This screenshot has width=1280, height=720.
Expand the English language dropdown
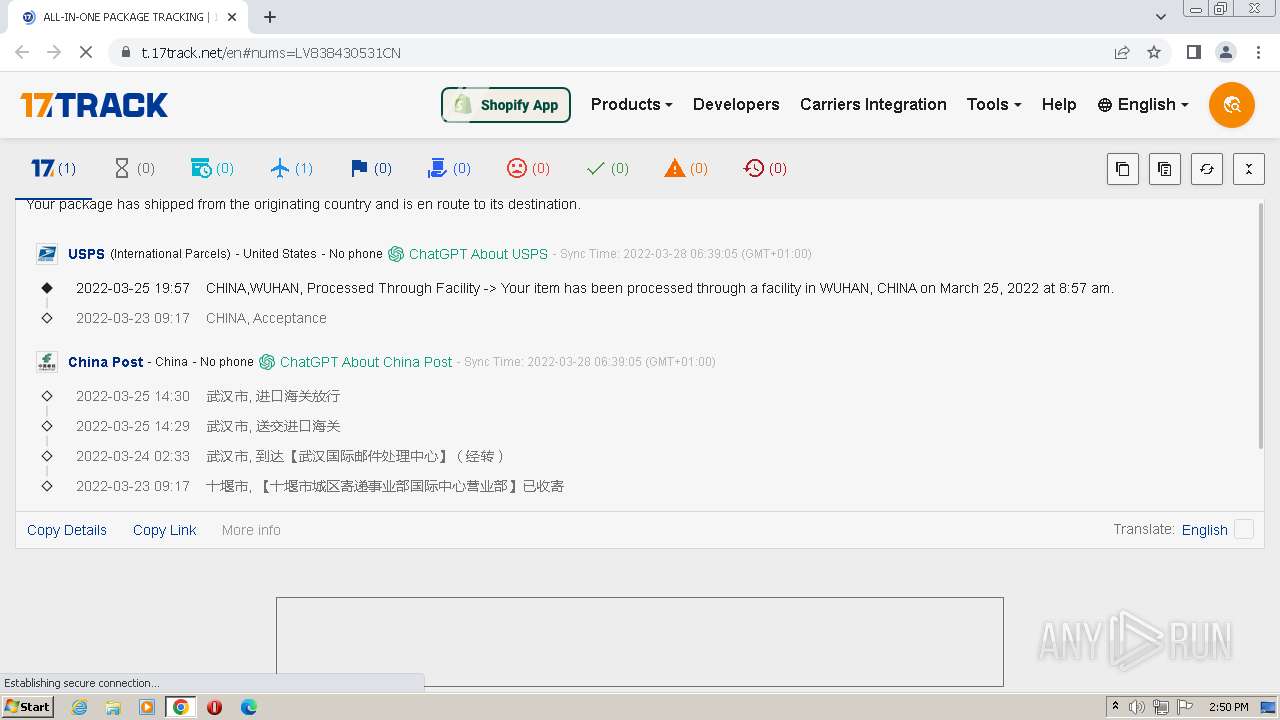1143,104
